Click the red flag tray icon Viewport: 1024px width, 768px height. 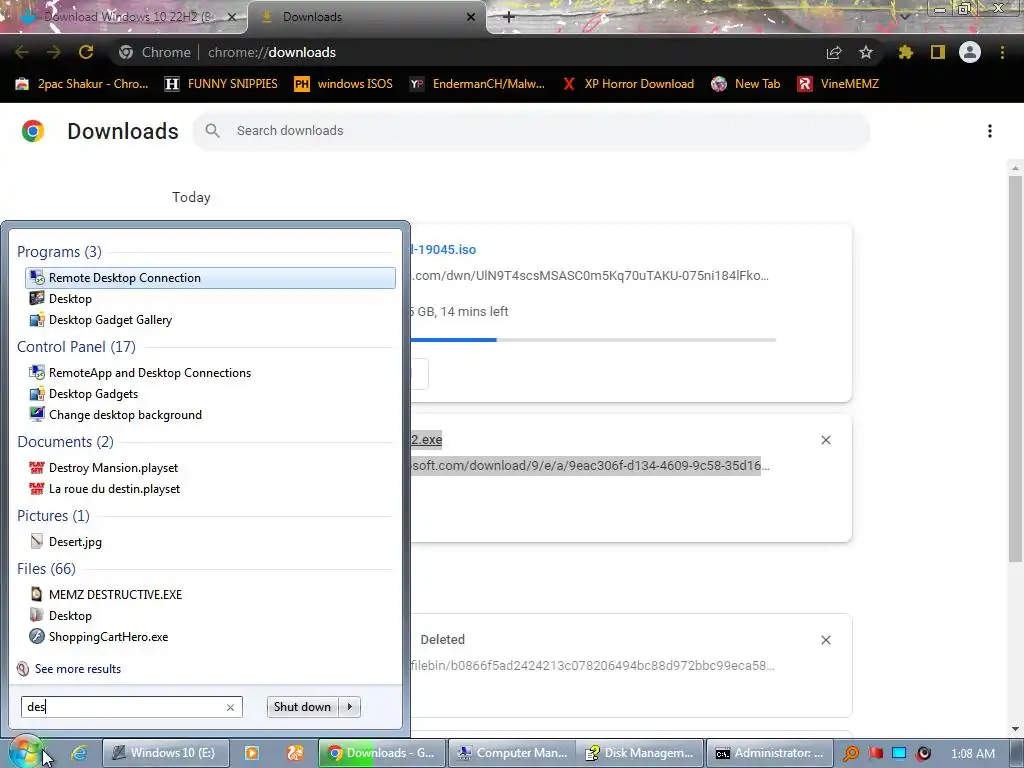(x=875, y=753)
